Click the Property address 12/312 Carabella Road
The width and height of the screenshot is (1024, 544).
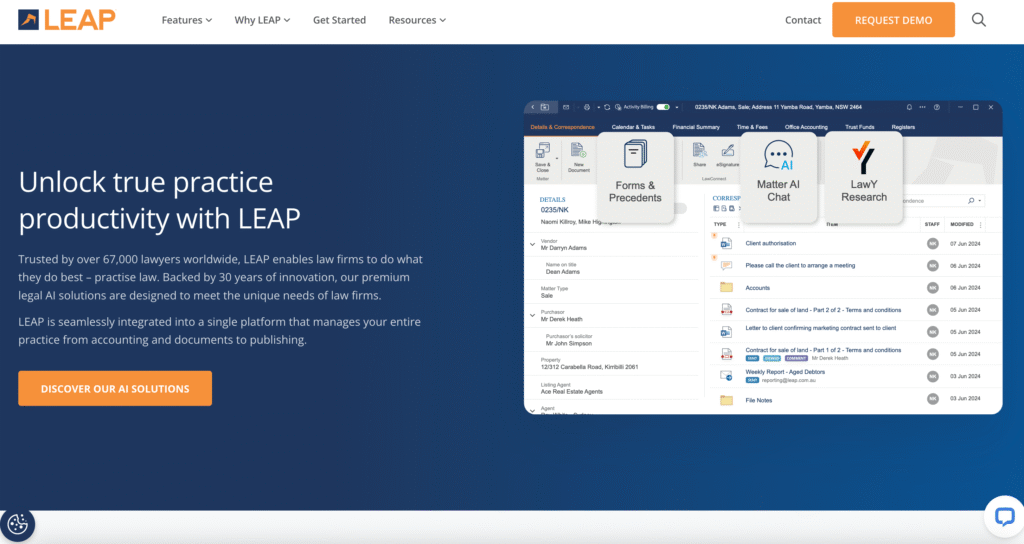click(x=589, y=367)
